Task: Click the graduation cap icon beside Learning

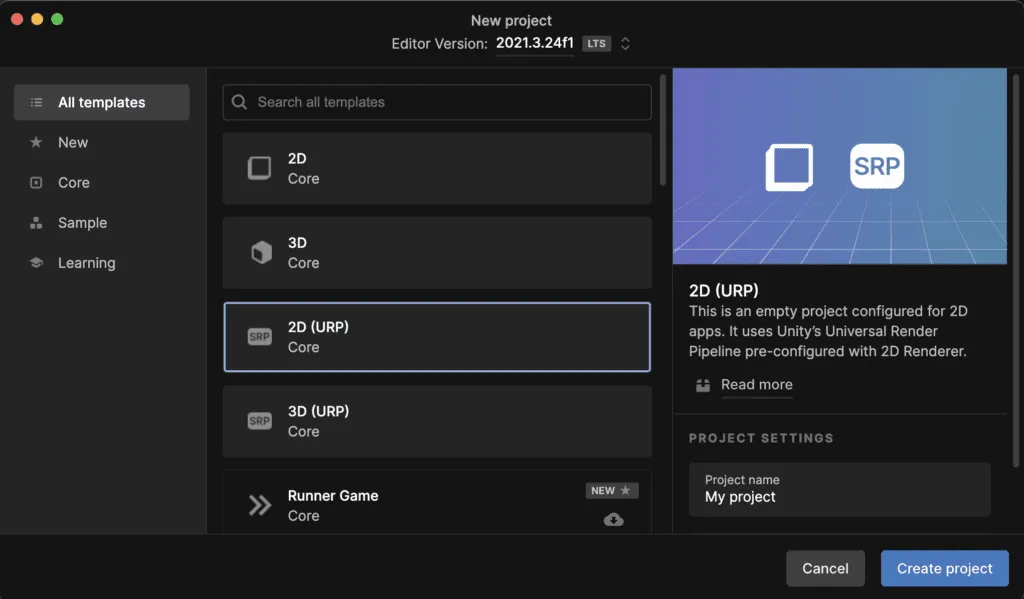Action: point(37,263)
